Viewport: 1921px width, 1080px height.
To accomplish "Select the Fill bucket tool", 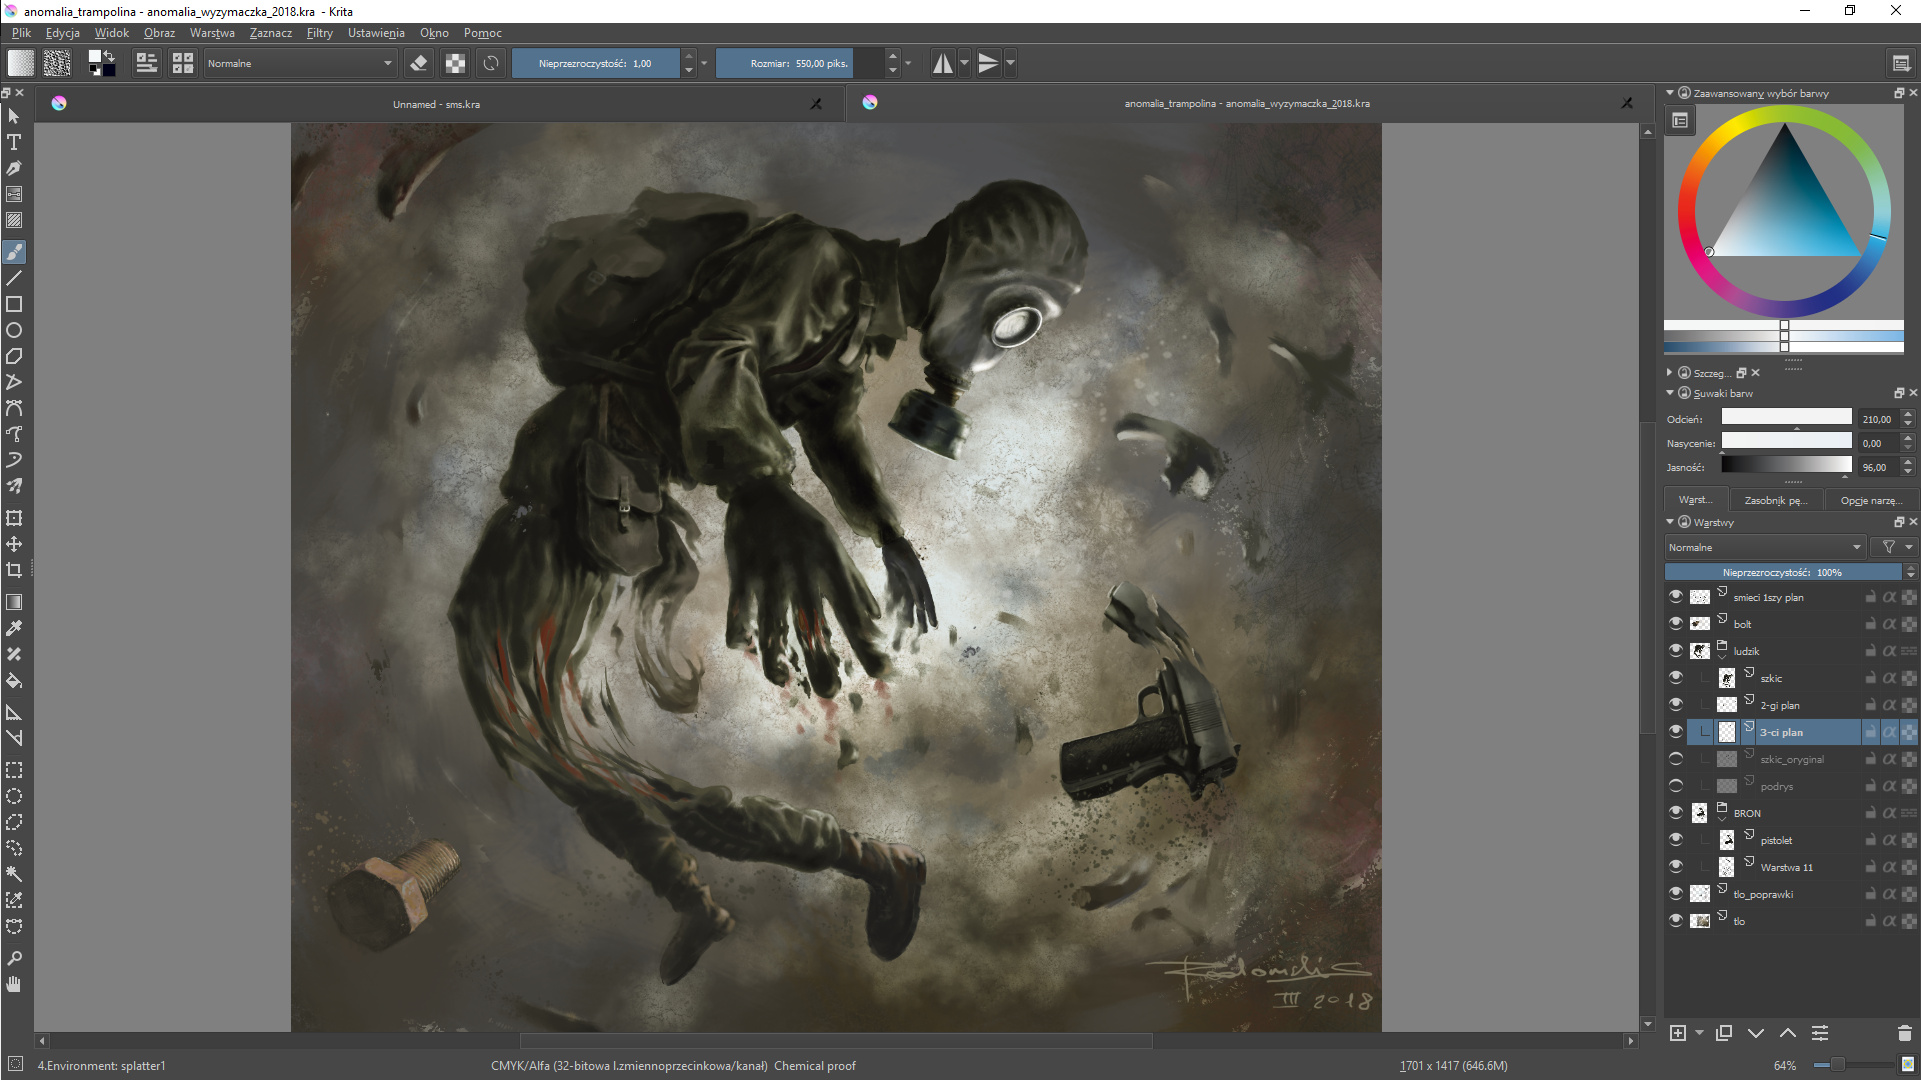I will click(14, 680).
